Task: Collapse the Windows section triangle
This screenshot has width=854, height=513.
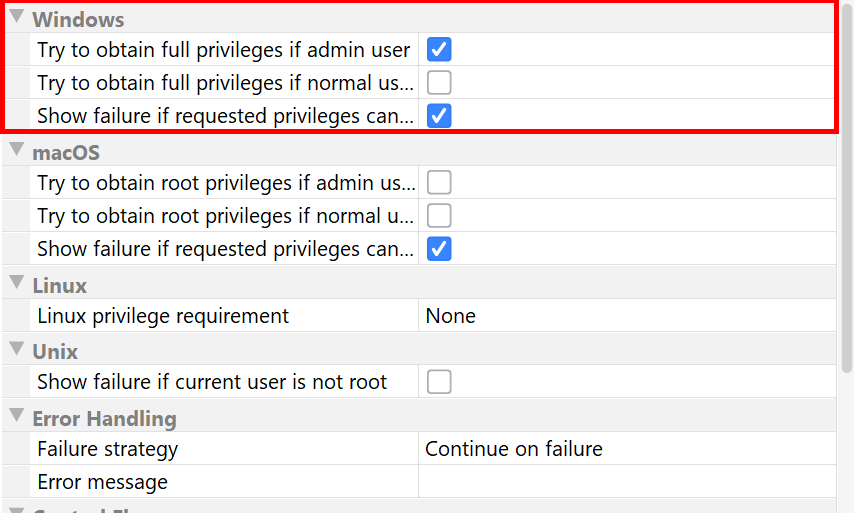Action: click(x=16, y=17)
